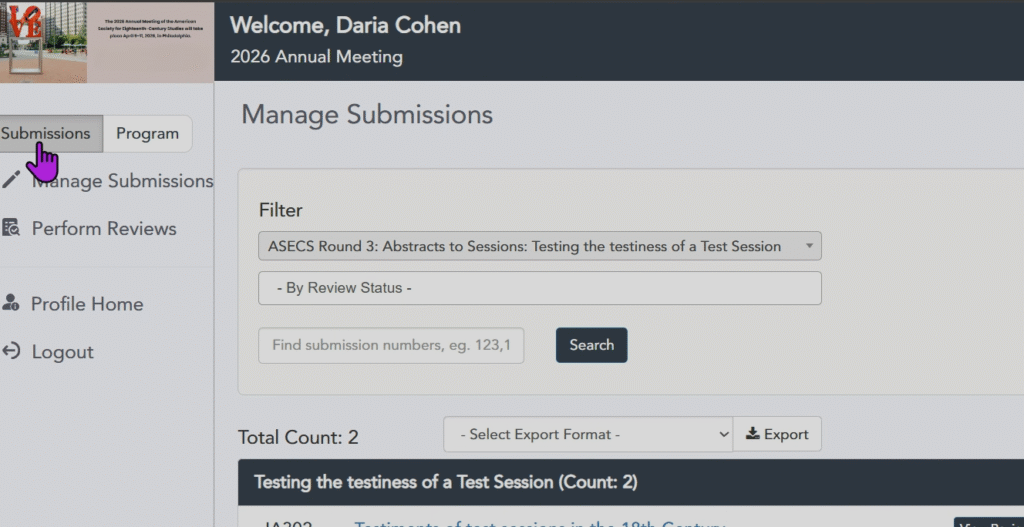Switch to the Submissions tab
This screenshot has width=1024, height=527.
46,133
